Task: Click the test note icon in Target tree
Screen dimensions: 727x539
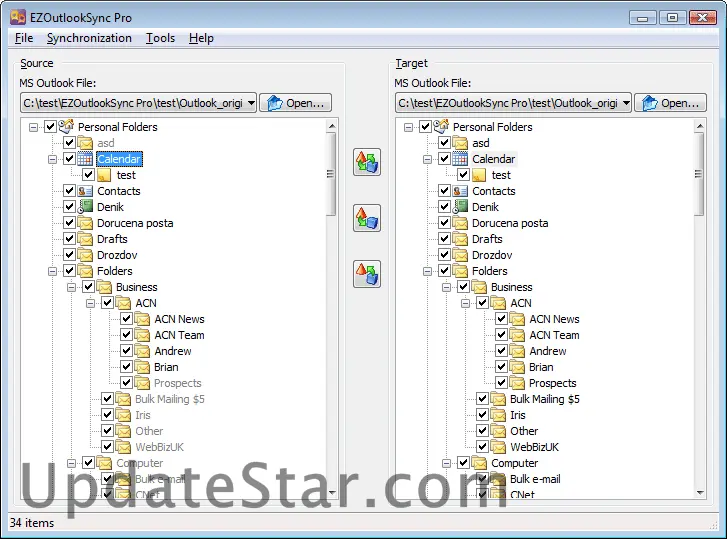Action: click(479, 175)
